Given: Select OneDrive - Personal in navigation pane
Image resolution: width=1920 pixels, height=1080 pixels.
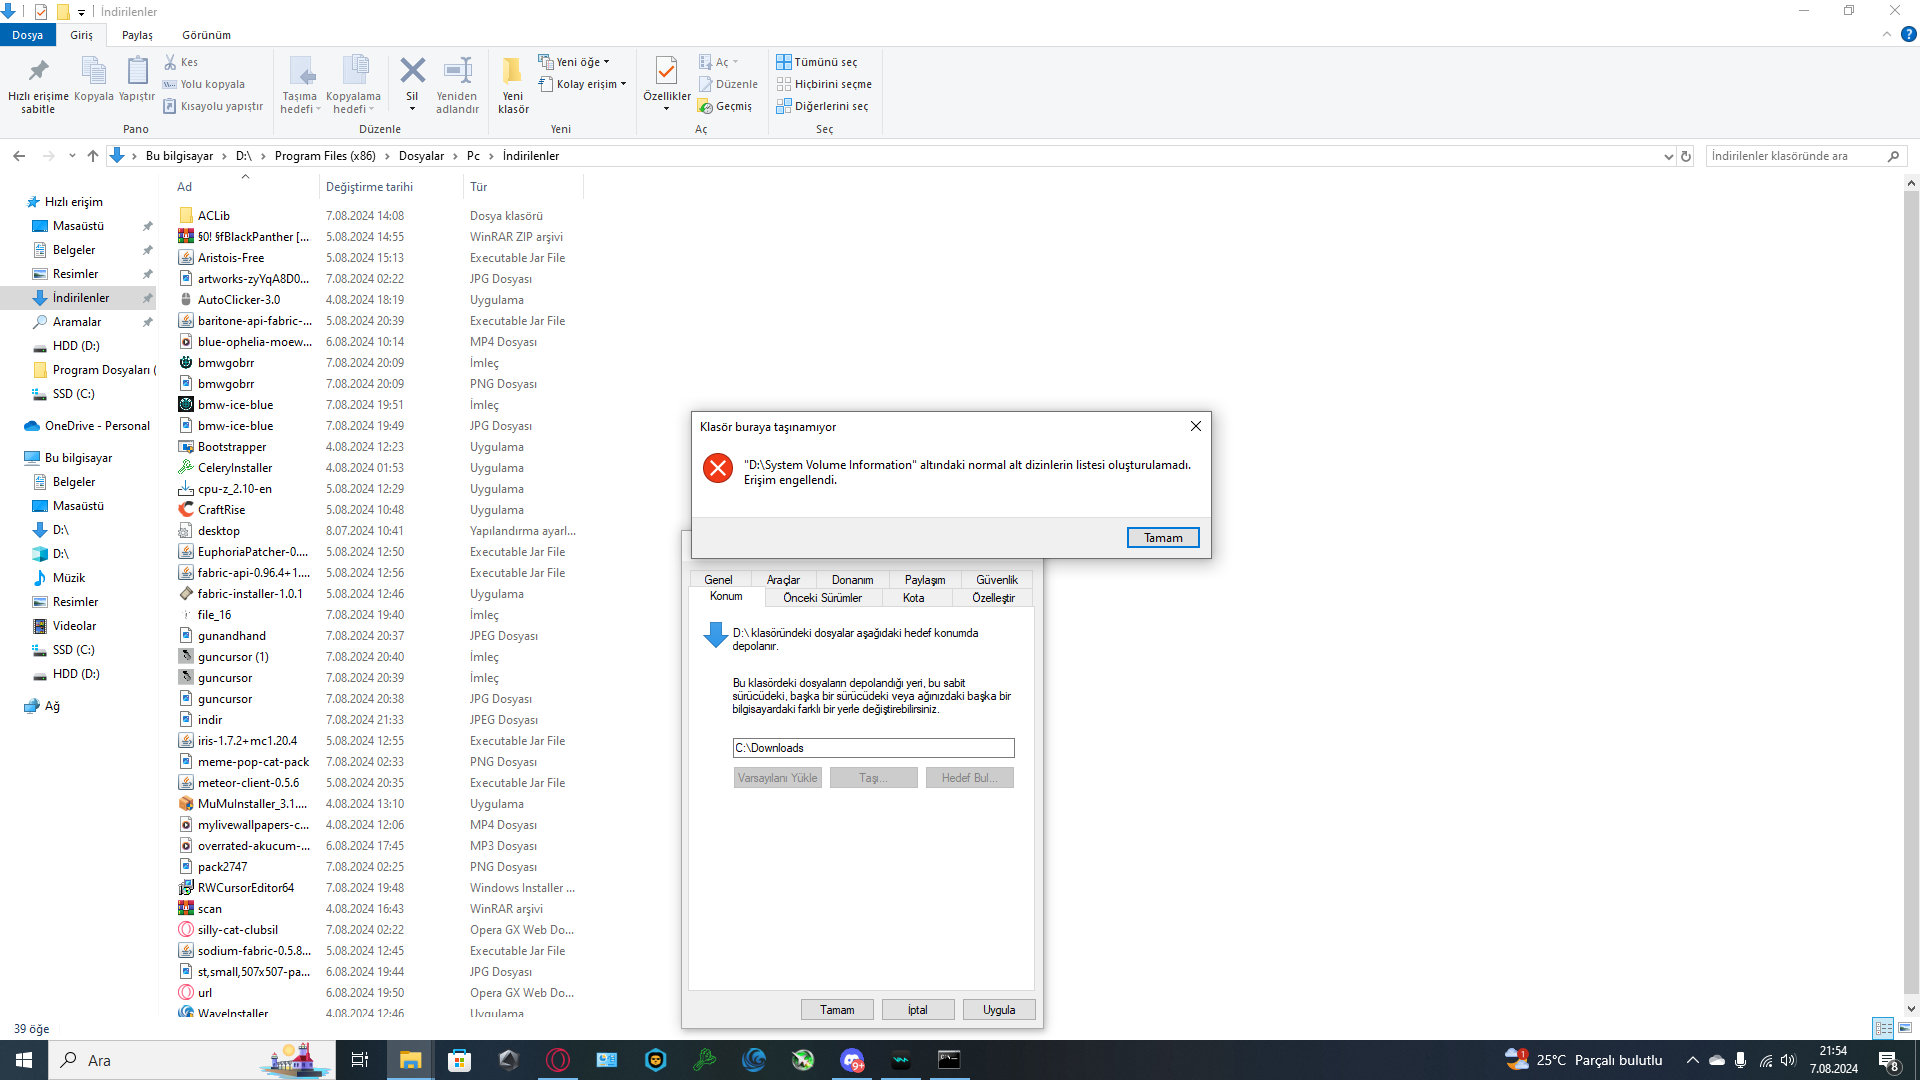Looking at the screenshot, I should [x=97, y=426].
